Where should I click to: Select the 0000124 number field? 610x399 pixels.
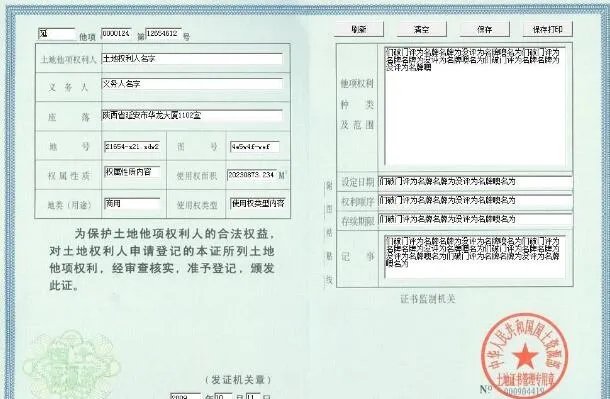116,34
